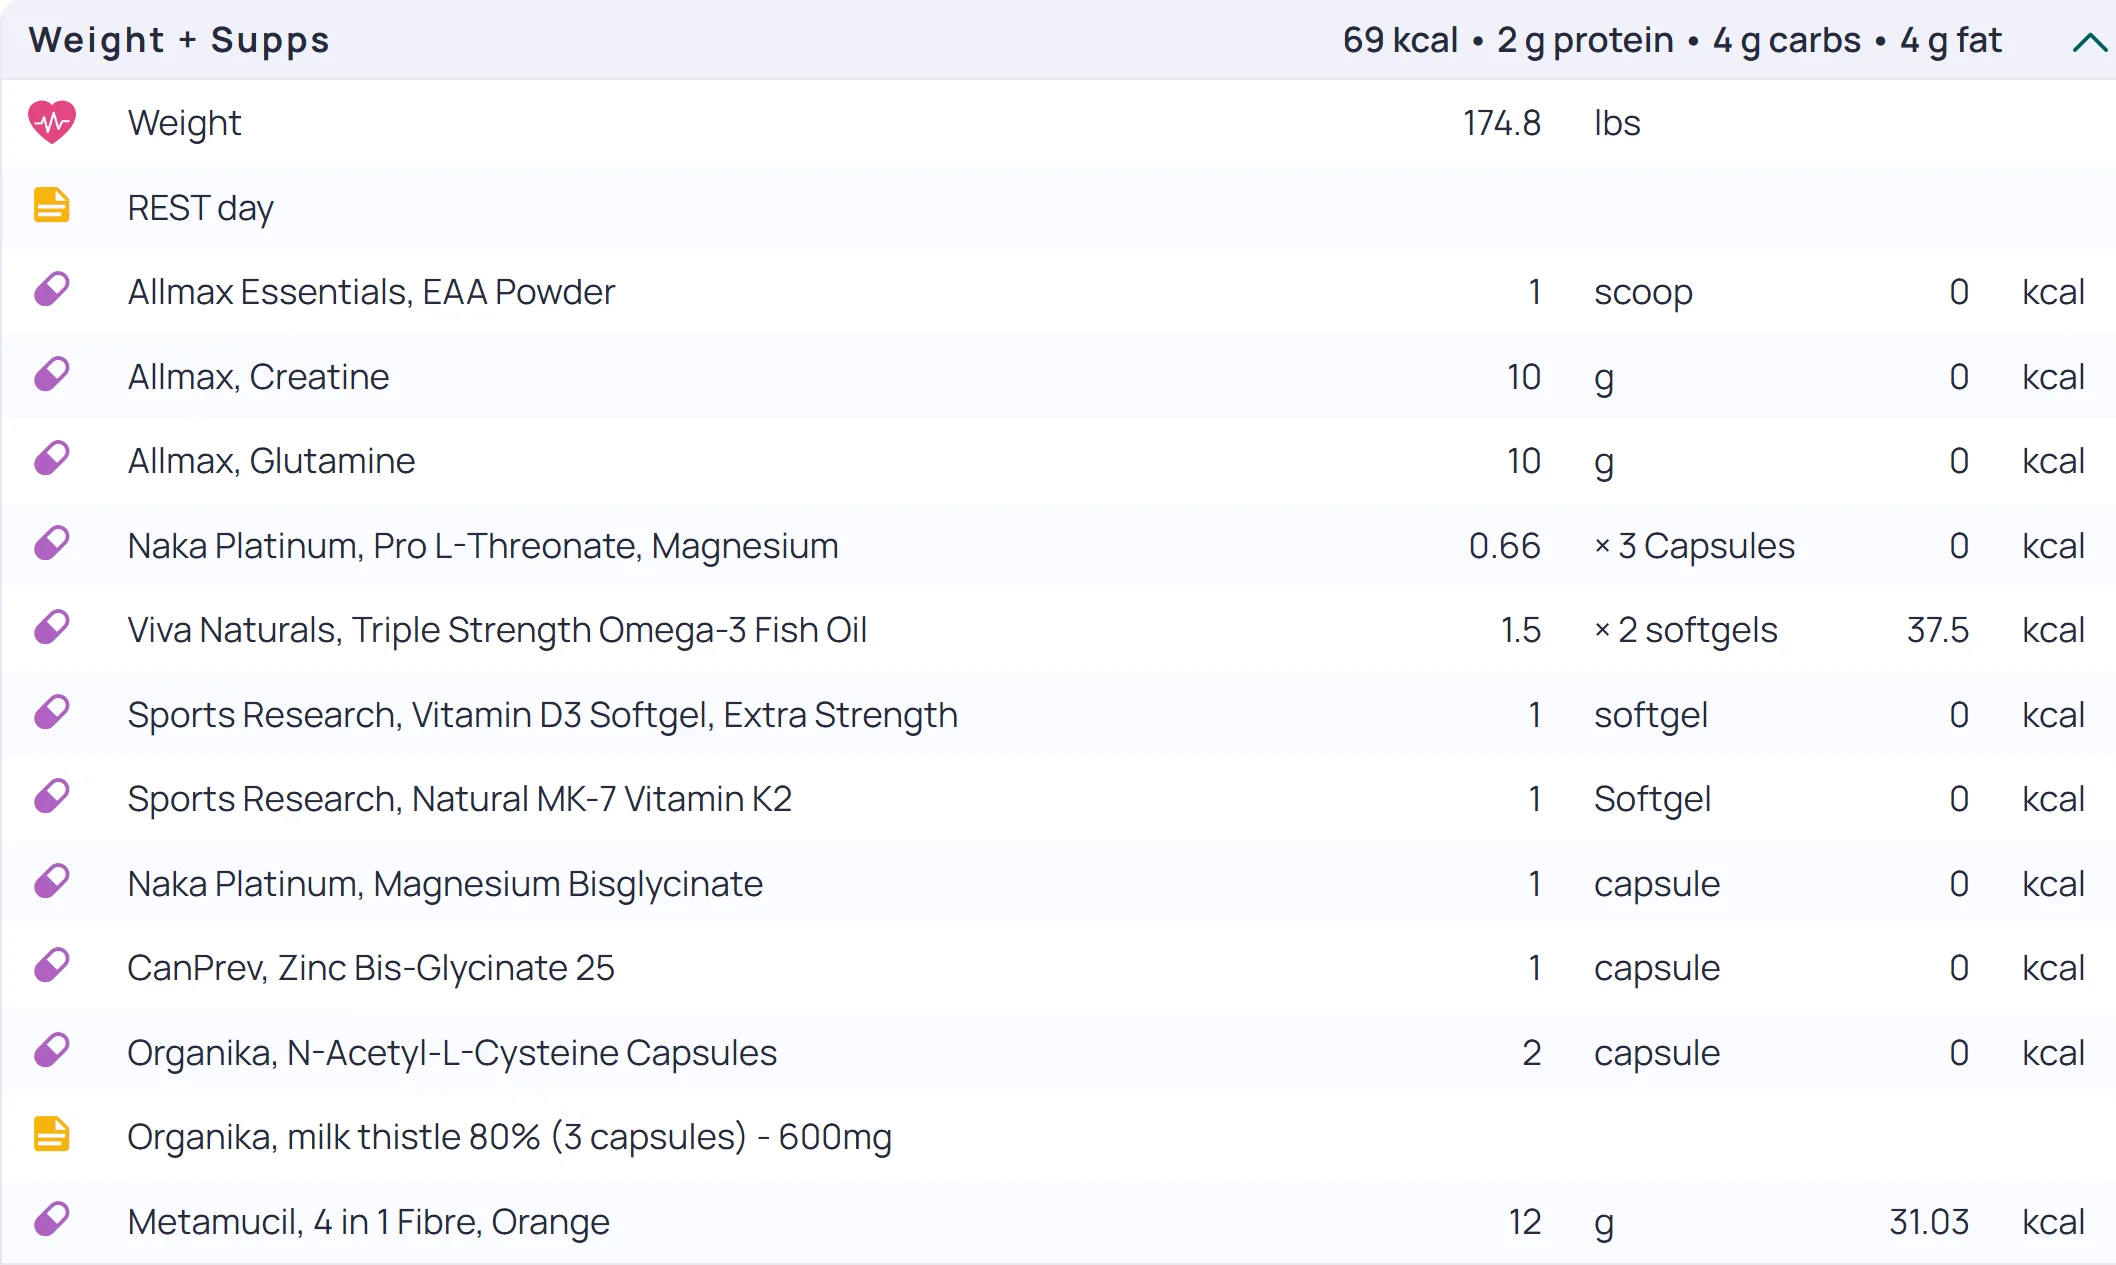
Task: Select CanPrev, Zinc Bis-Glycinate 25 entry
Action: [371, 968]
